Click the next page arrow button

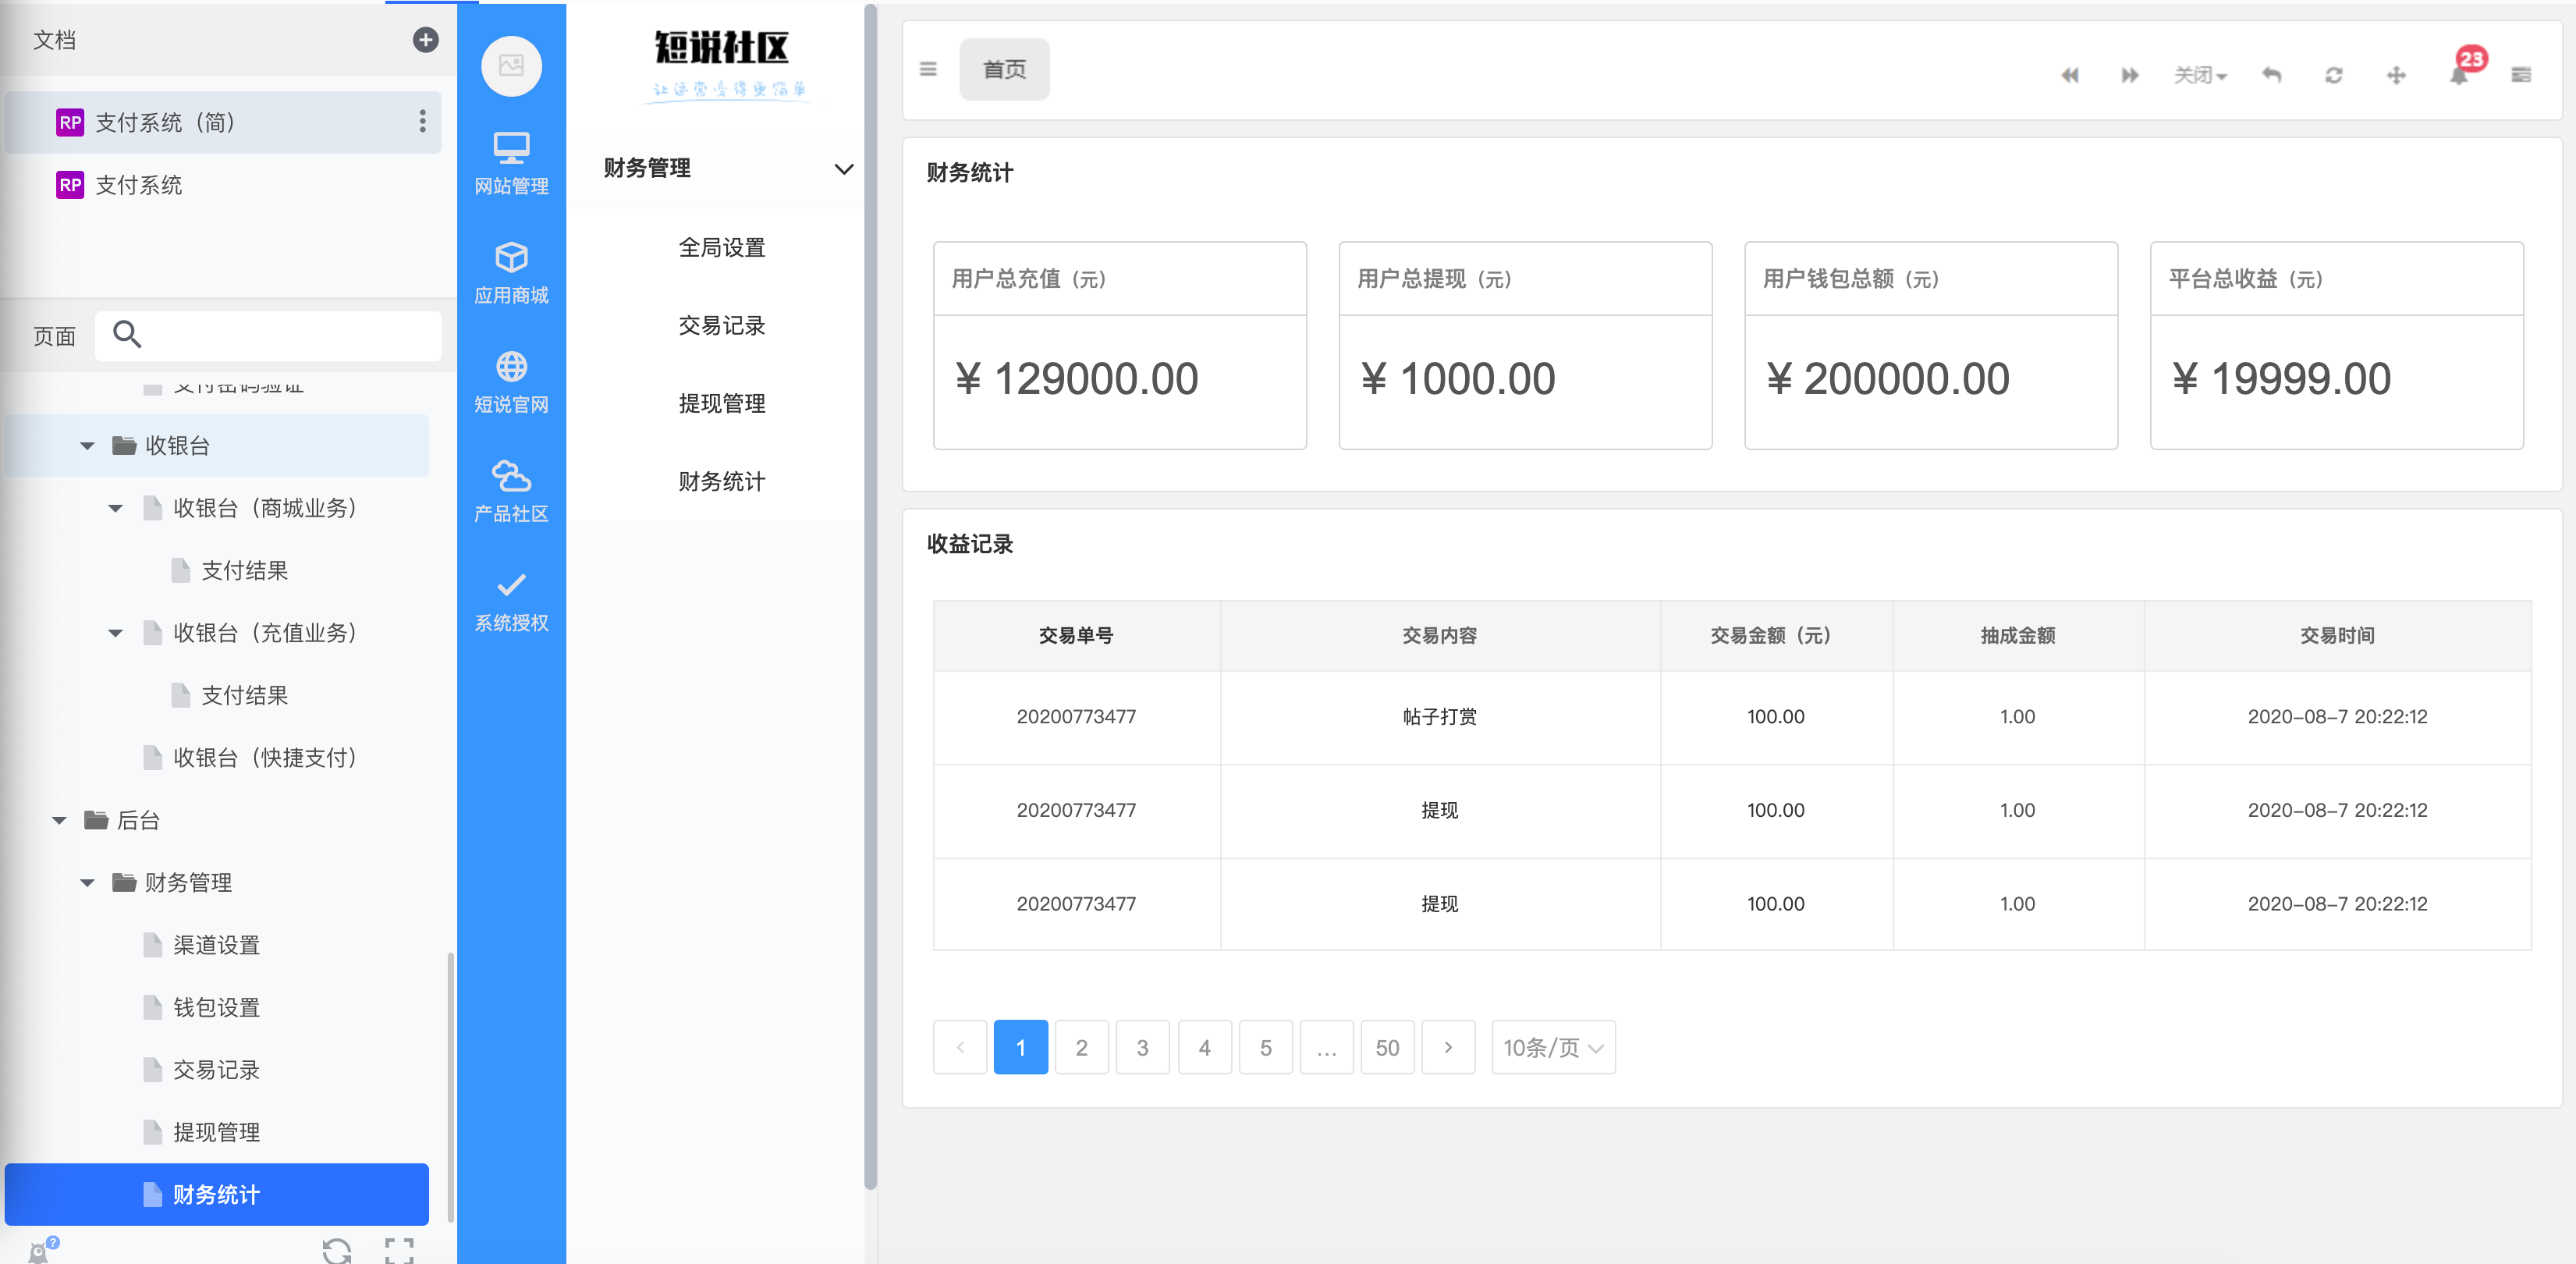pyautogui.click(x=1448, y=1047)
